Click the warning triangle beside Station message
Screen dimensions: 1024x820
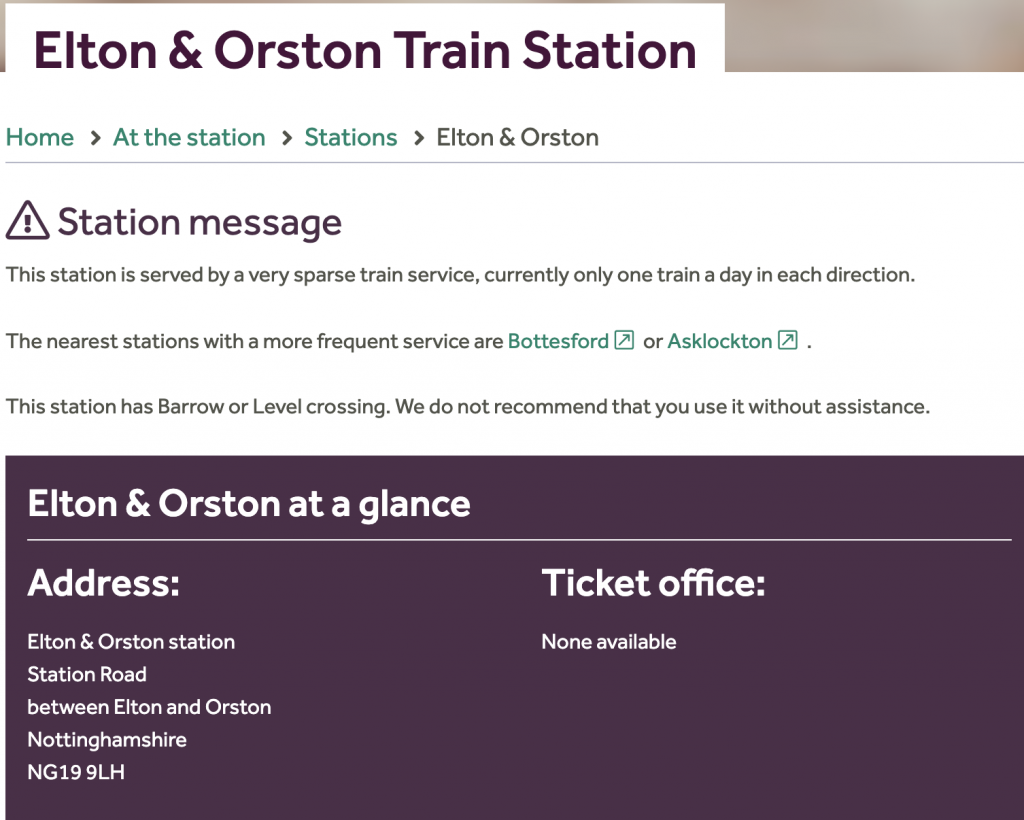tap(27, 221)
